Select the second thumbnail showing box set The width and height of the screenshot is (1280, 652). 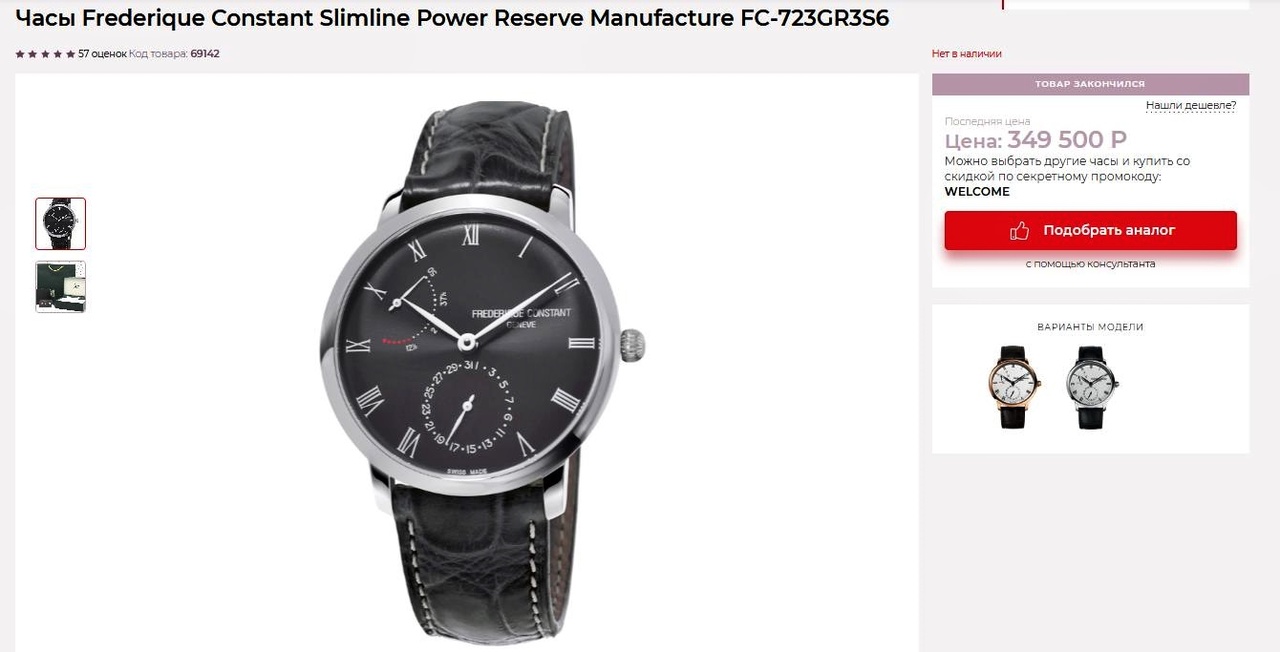pos(61,287)
